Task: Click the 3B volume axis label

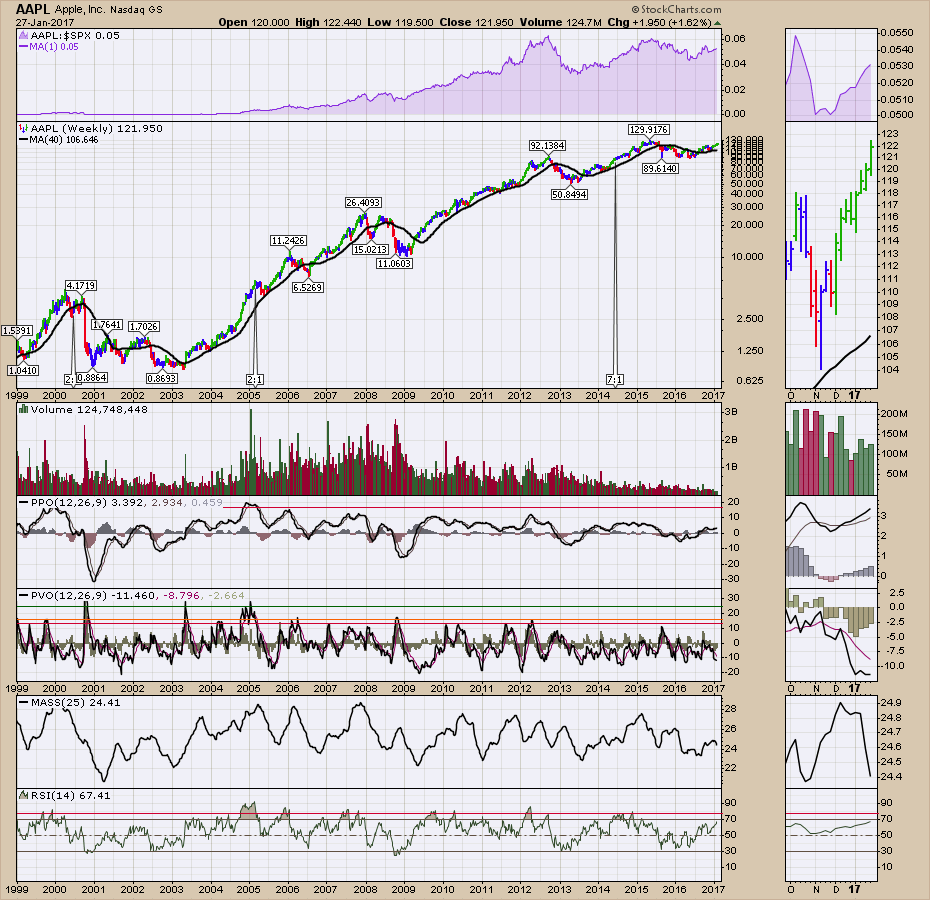Action: point(731,411)
